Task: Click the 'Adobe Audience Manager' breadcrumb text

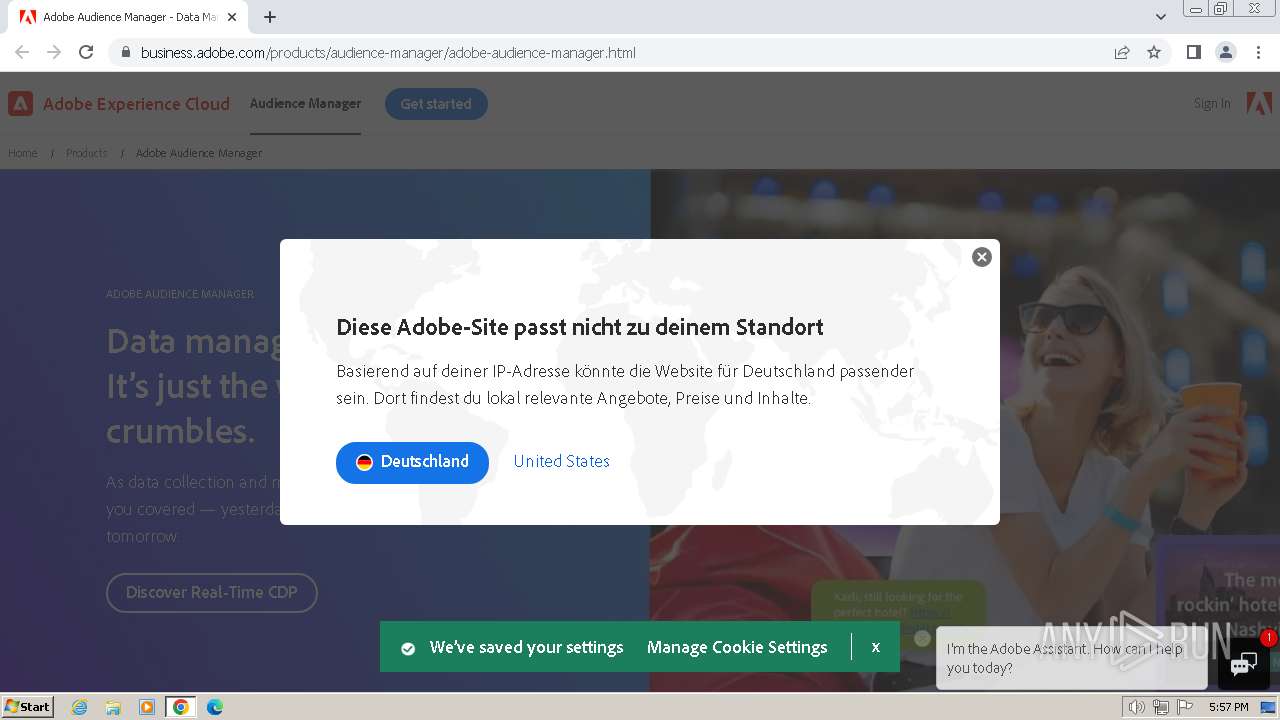Action: point(199,153)
